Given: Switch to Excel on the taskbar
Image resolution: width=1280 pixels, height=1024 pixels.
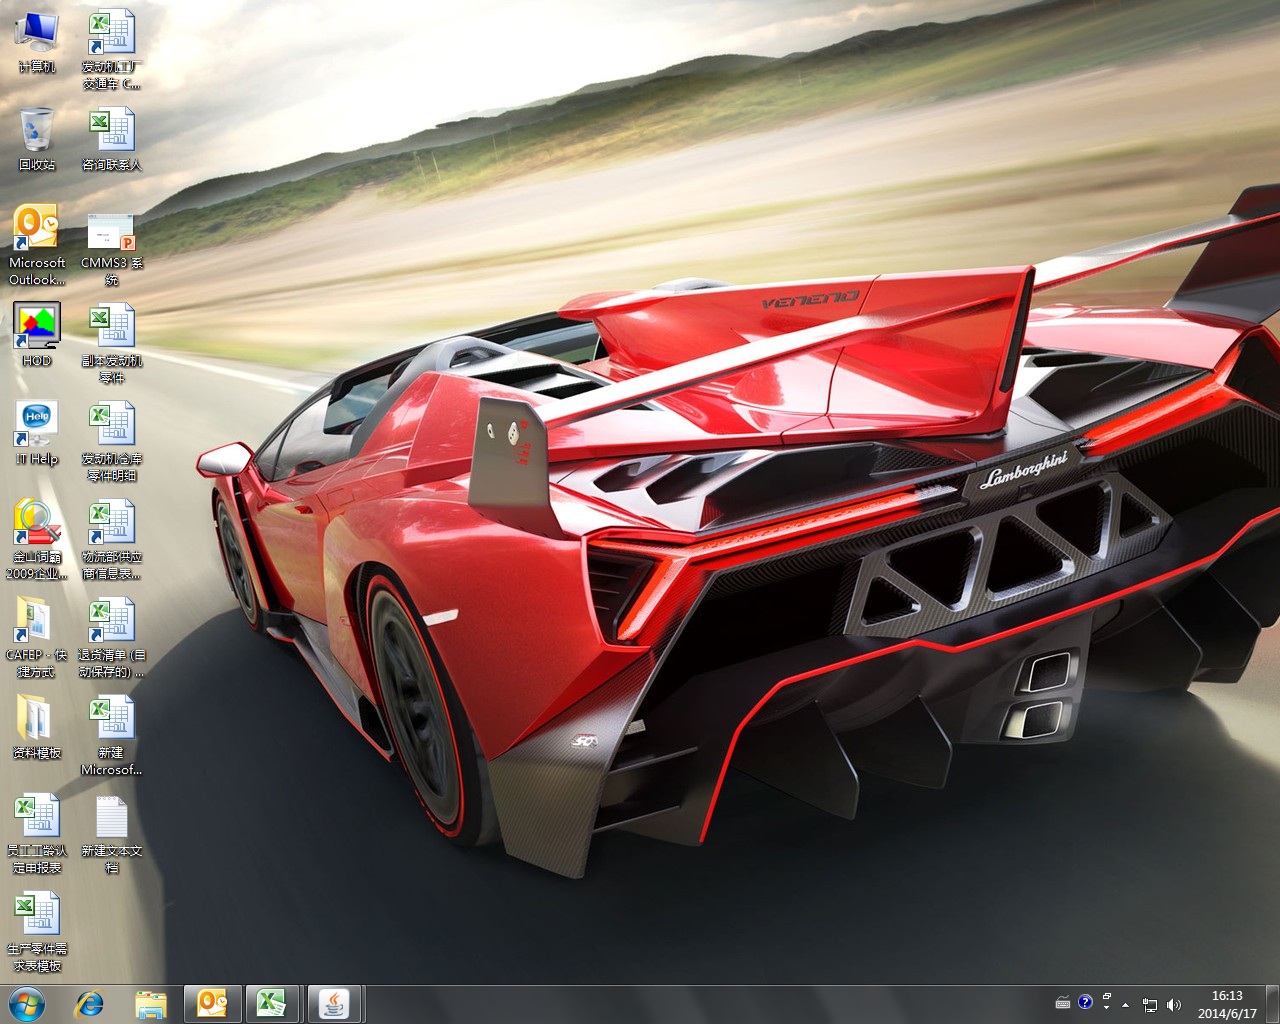Looking at the screenshot, I should (272, 1004).
